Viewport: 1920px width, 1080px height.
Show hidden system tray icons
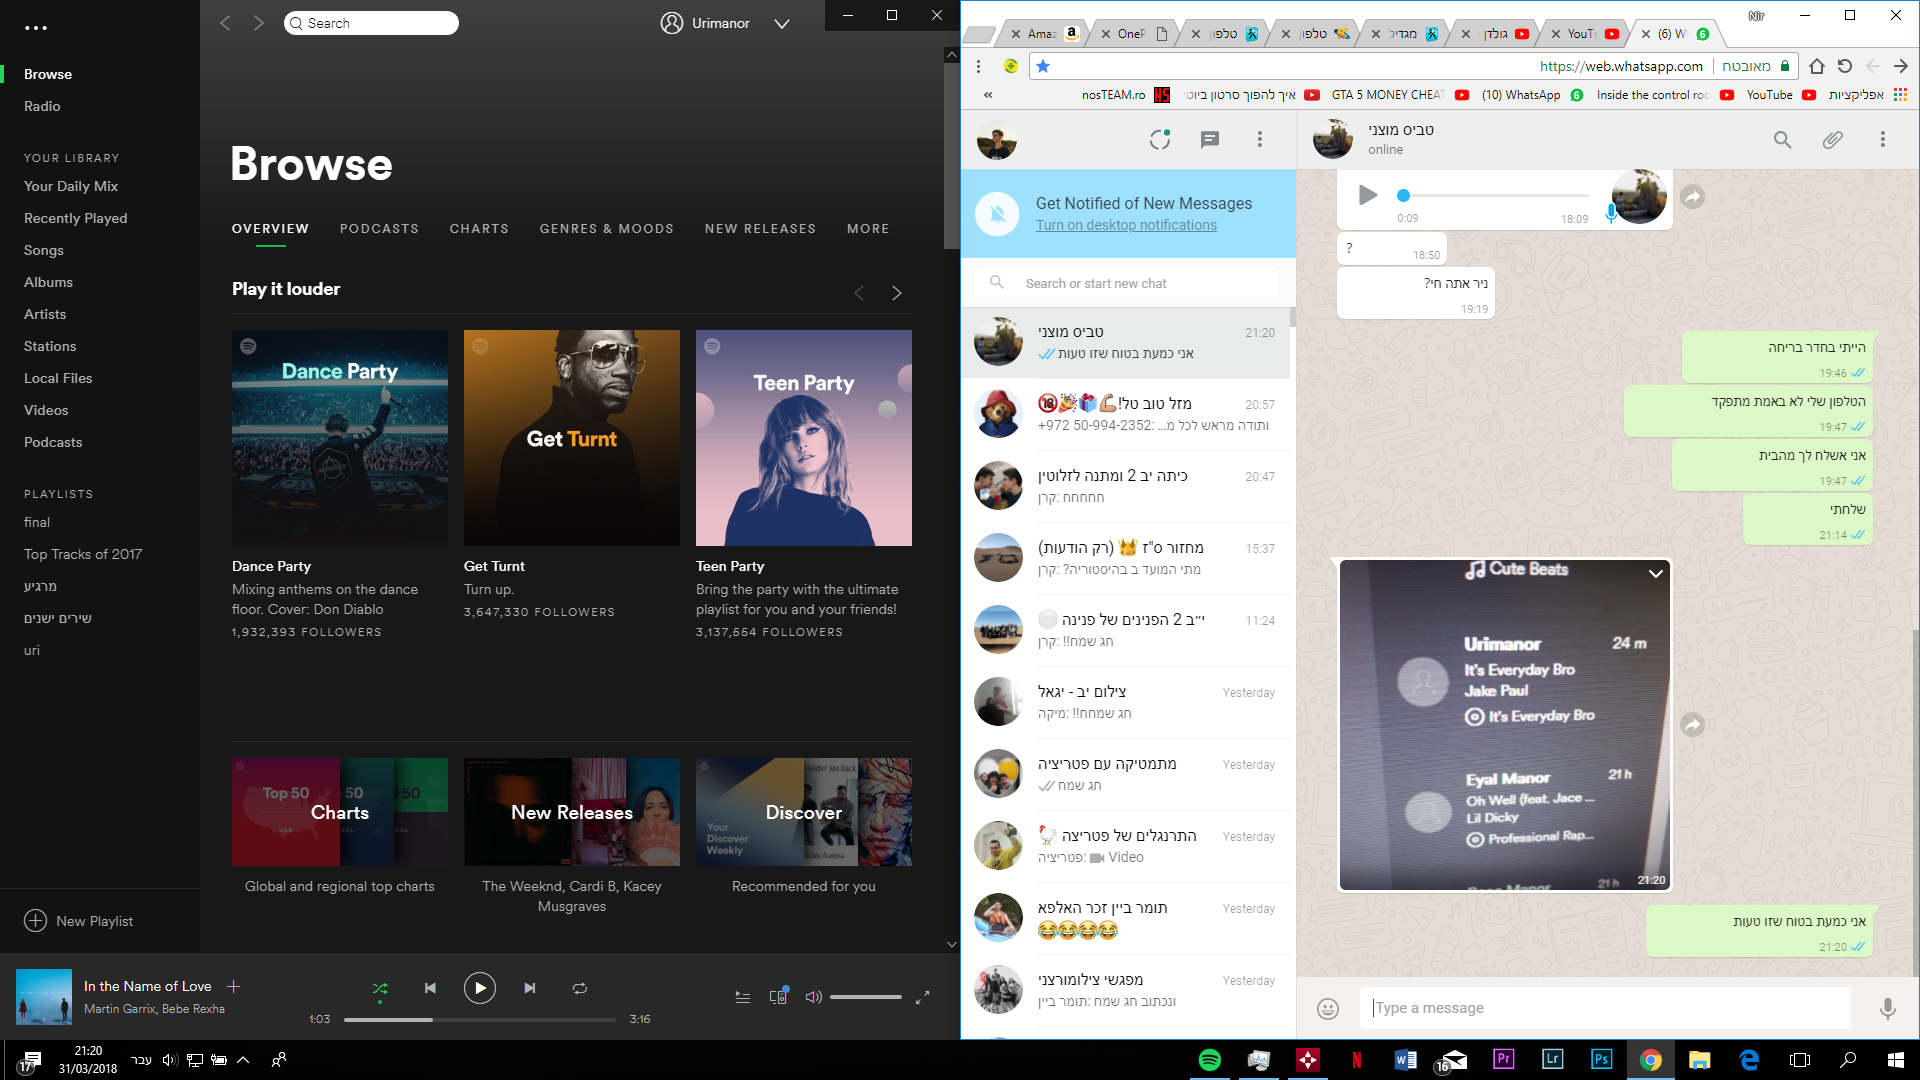pyautogui.click(x=243, y=1060)
